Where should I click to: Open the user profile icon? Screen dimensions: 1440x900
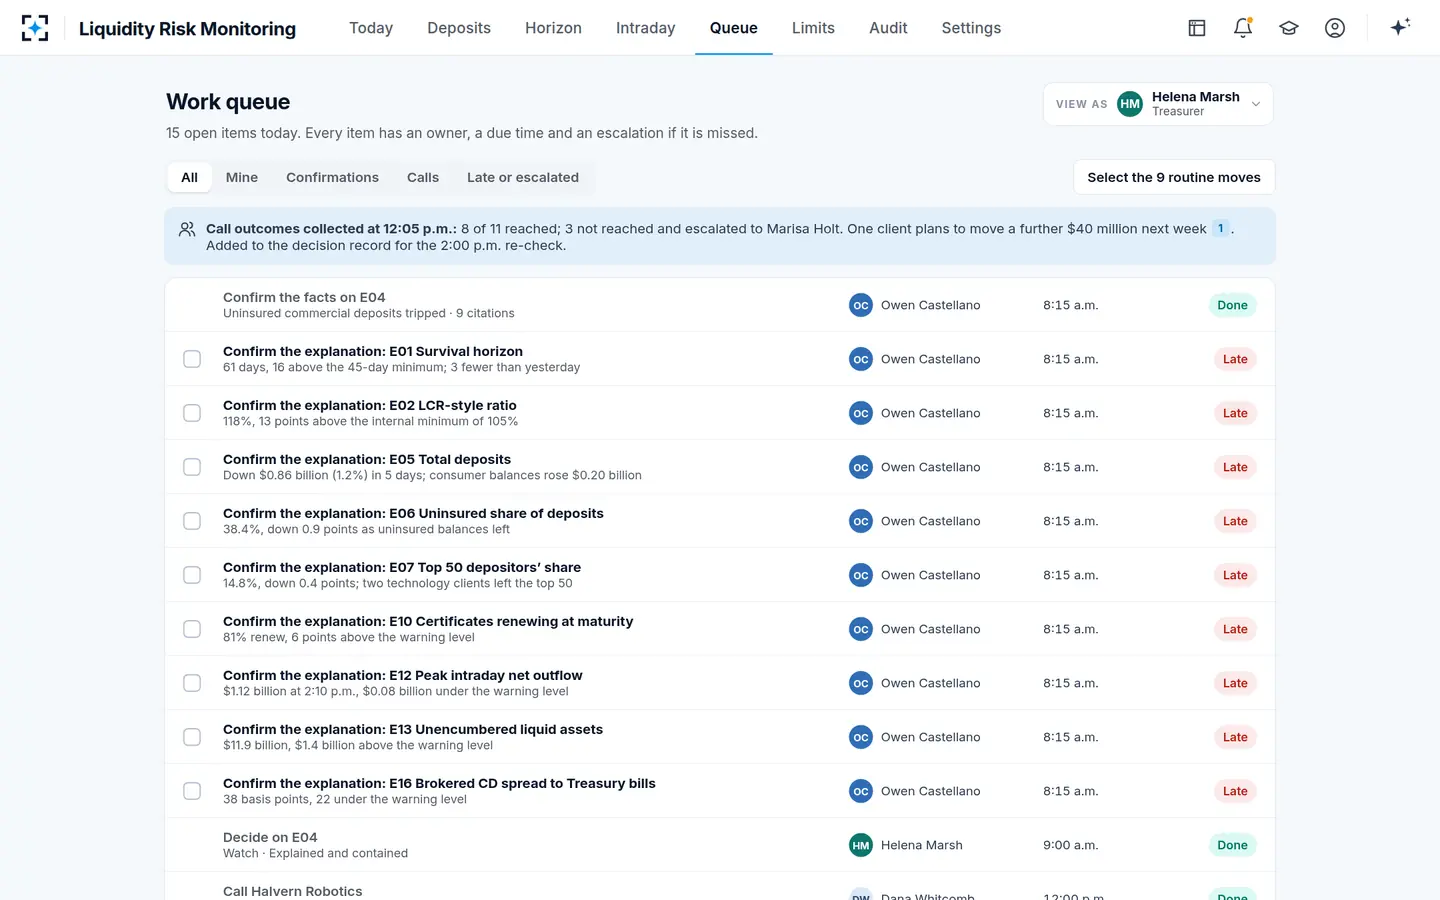coord(1335,28)
